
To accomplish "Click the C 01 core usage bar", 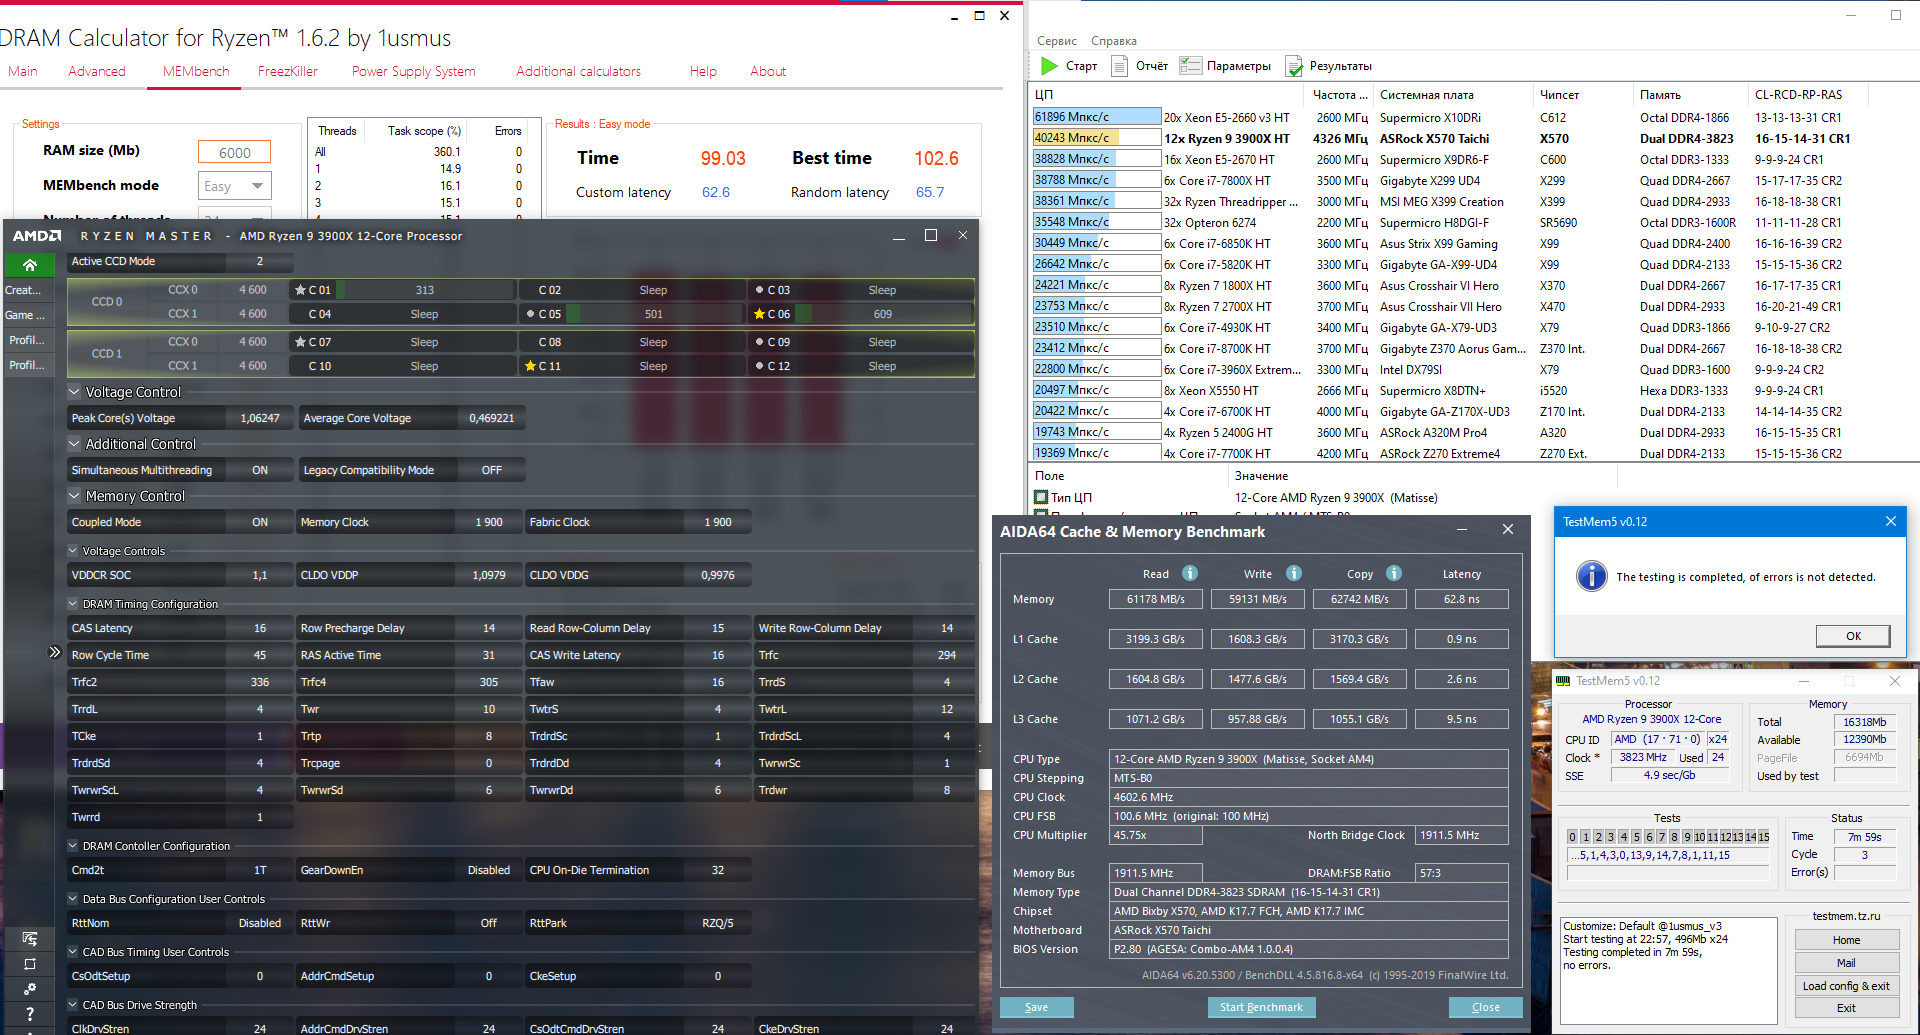I will (425, 290).
